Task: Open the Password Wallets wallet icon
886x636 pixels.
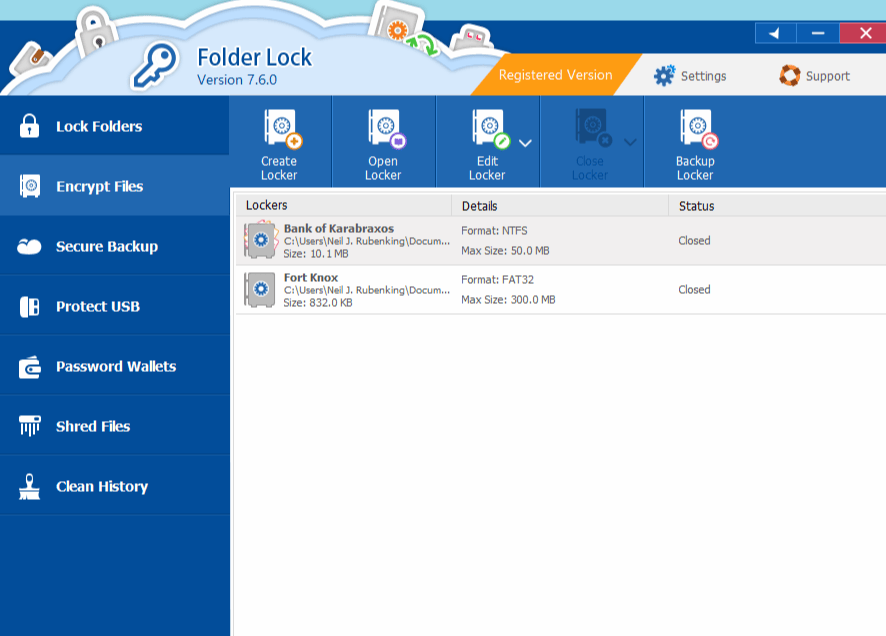Action: click(x=29, y=367)
